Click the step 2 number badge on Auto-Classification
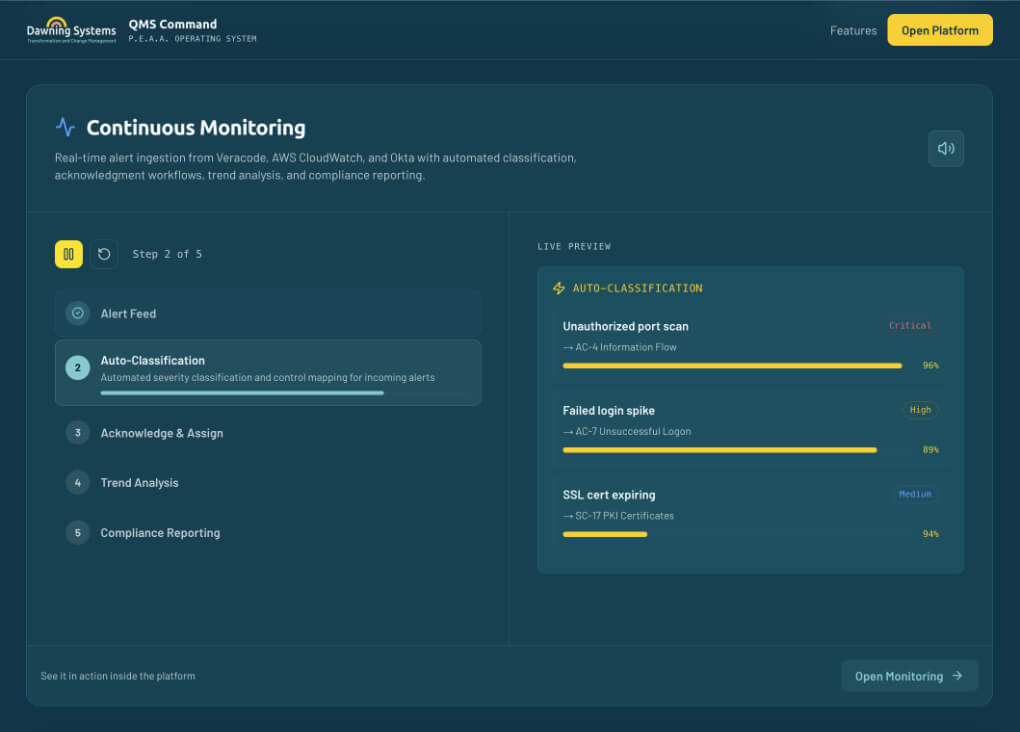The height and width of the screenshot is (732, 1020). click(x=77, y=367)
